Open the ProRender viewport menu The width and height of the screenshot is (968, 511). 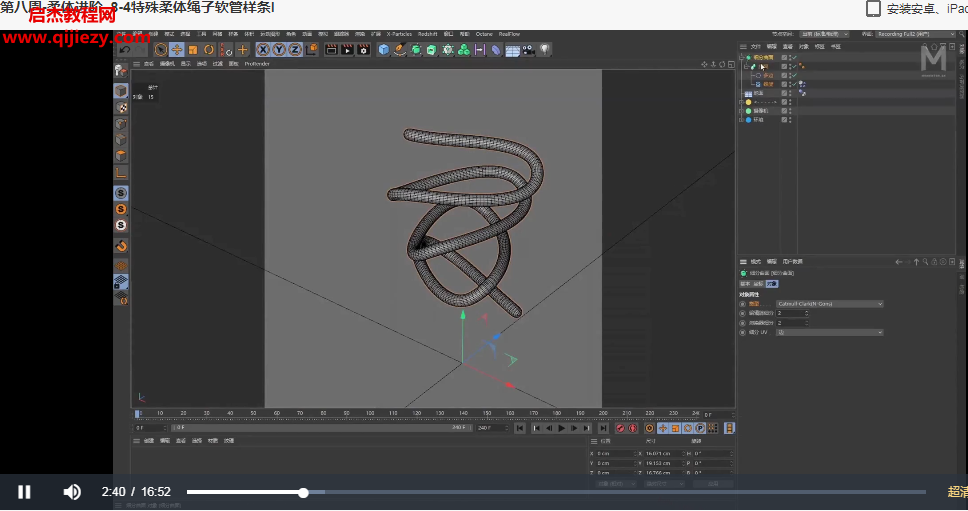click(257, 64)
